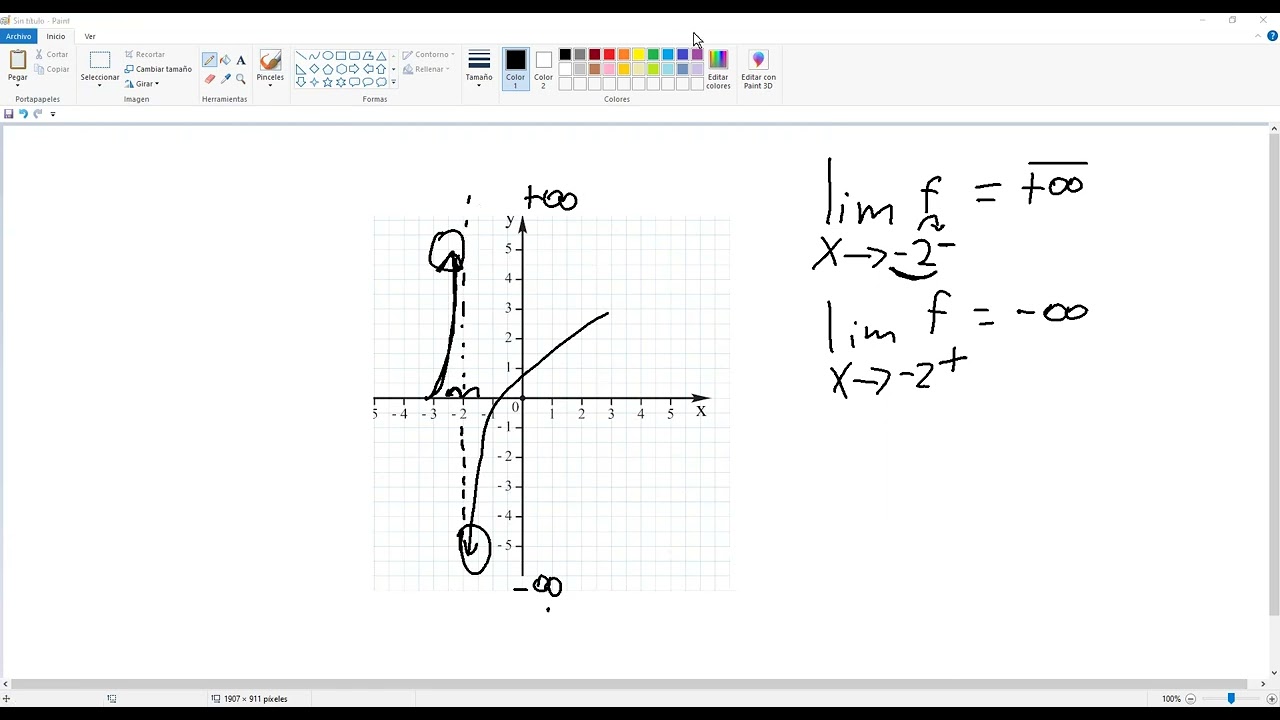Open the Girar rotate dropdown
The height and width of the screenshot is (720, 1280).
[x=142, y=84]
